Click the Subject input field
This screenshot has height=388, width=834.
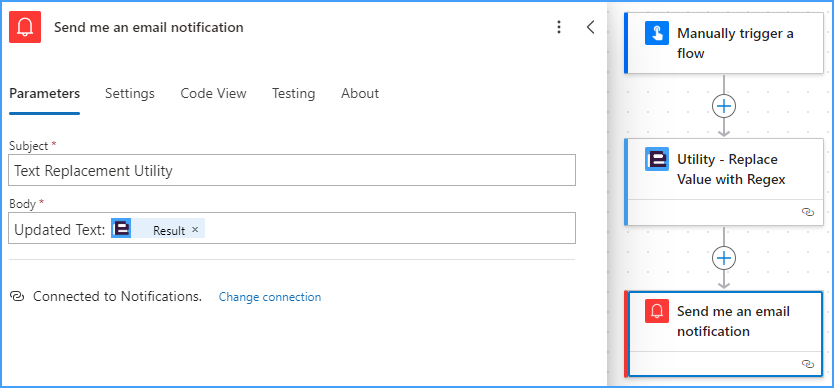click(x=292, y=170)
